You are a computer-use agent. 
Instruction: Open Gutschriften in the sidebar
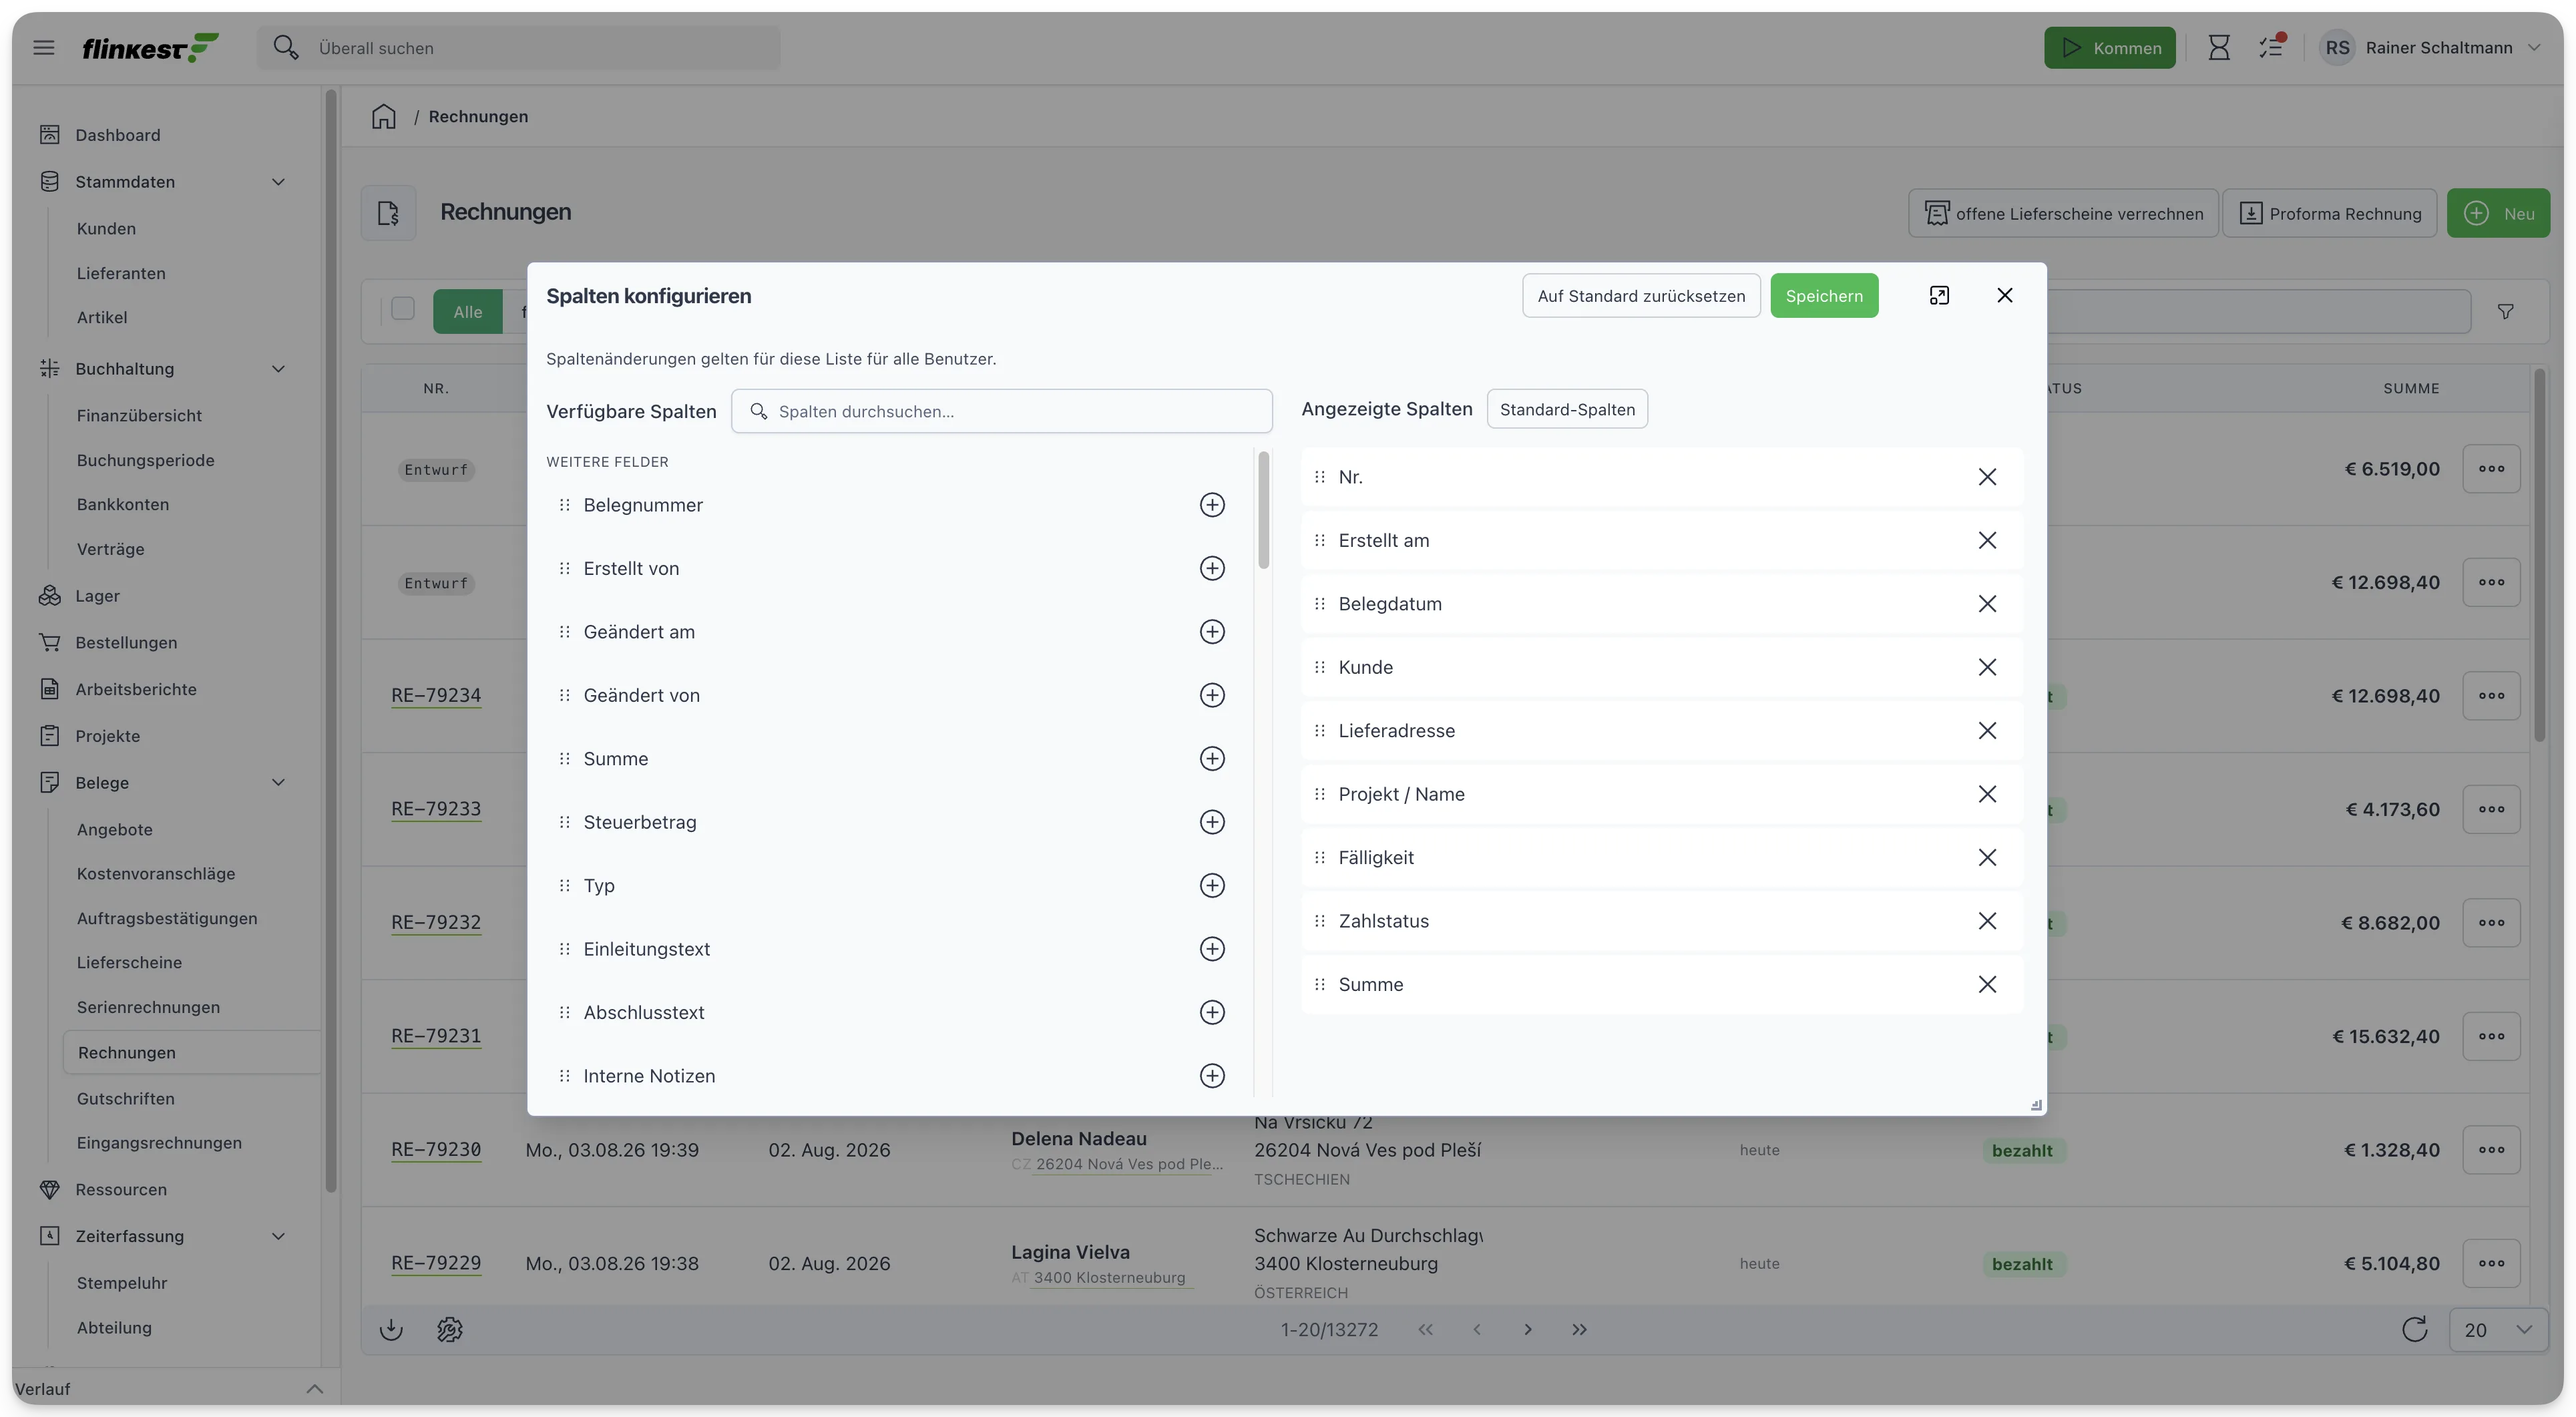[x=126, y=1098]
